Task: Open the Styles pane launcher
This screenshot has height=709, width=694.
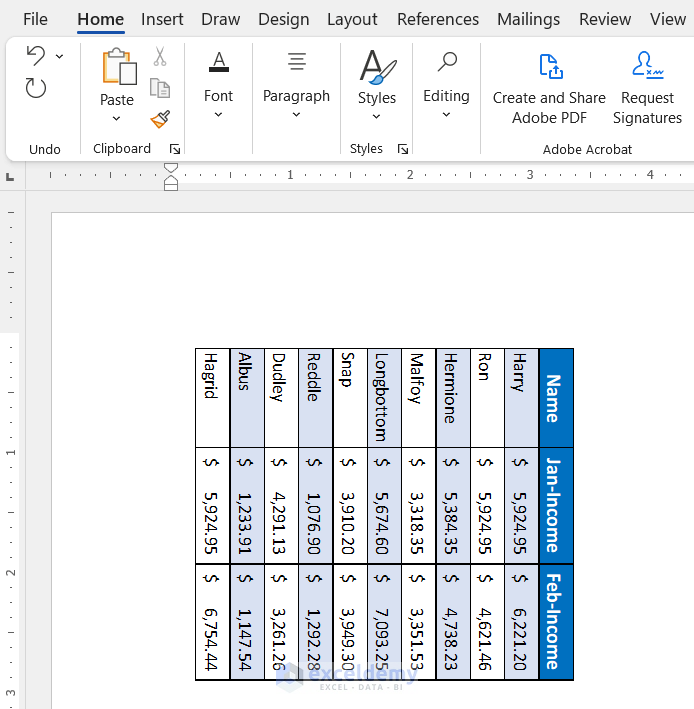Action: coord(403,149)
